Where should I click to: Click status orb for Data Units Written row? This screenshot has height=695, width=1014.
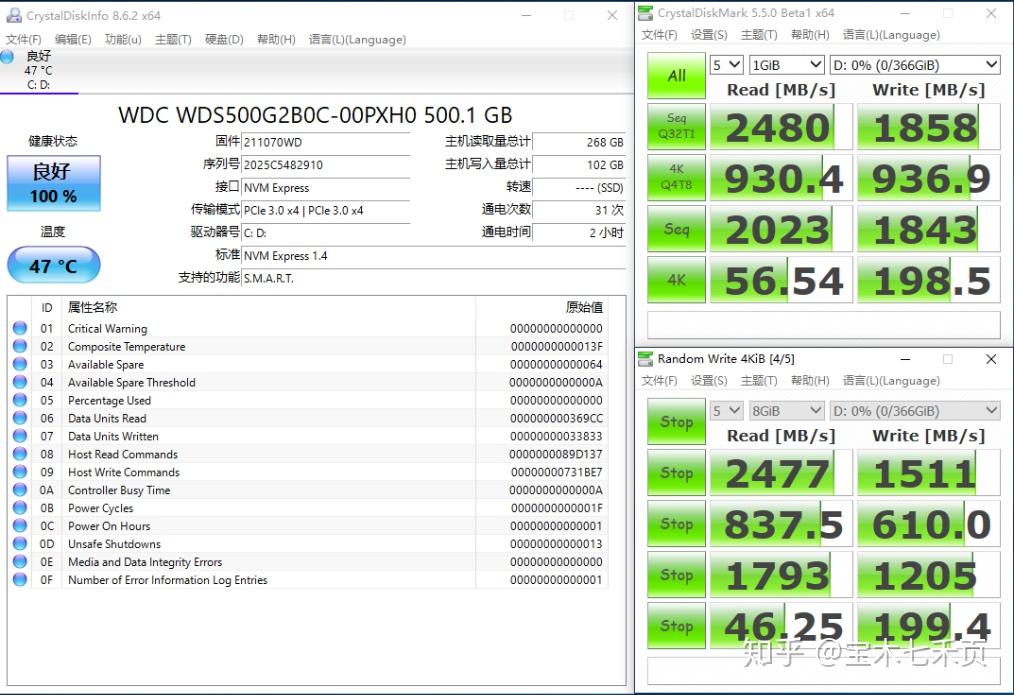click(20, 436)
